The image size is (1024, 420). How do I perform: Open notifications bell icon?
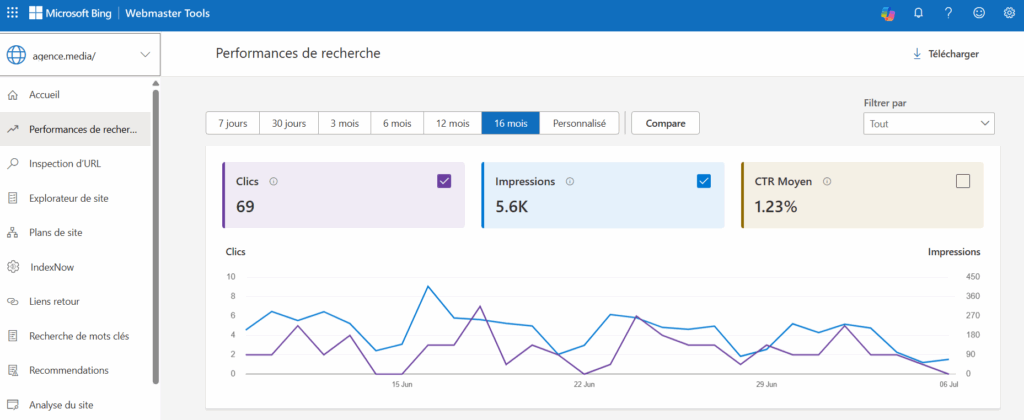(x=918, y=13)
